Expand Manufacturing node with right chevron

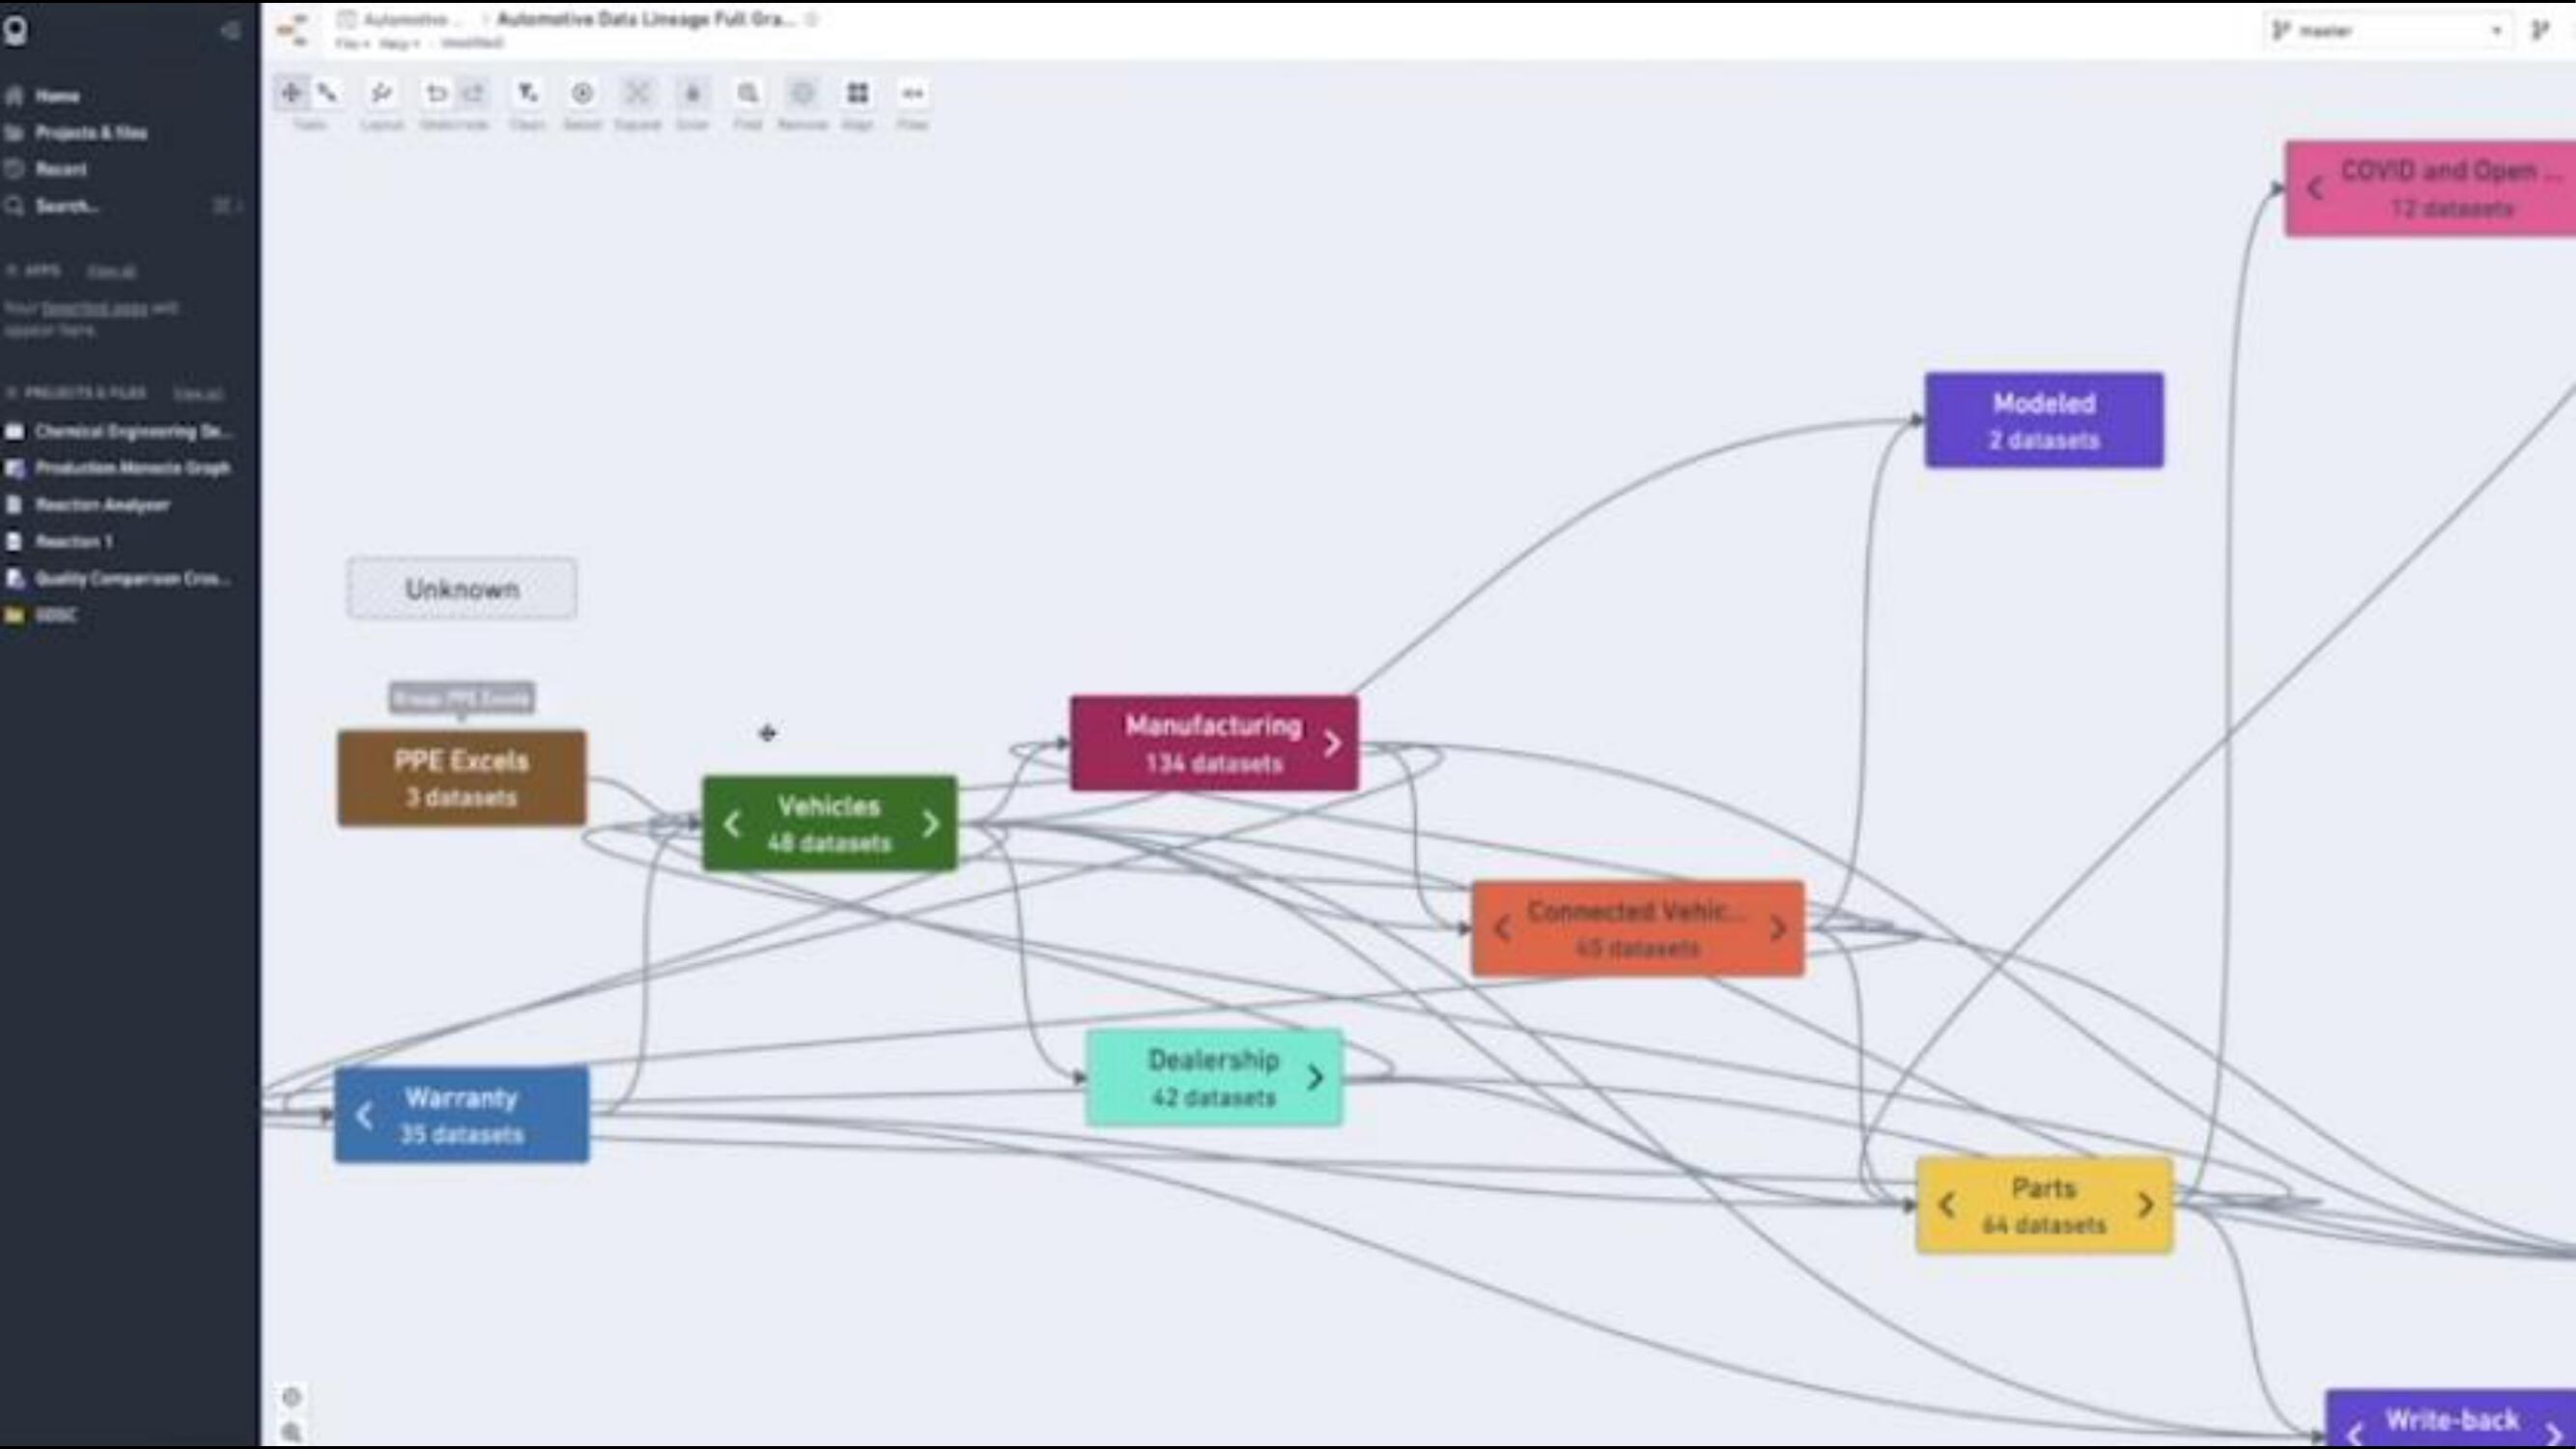[x=1332, y=743]
